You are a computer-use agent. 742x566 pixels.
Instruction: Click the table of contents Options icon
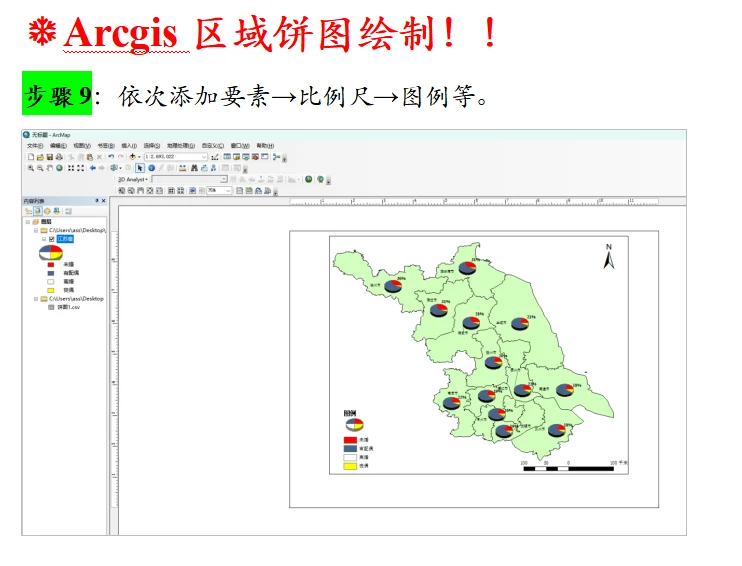[68, 211]
